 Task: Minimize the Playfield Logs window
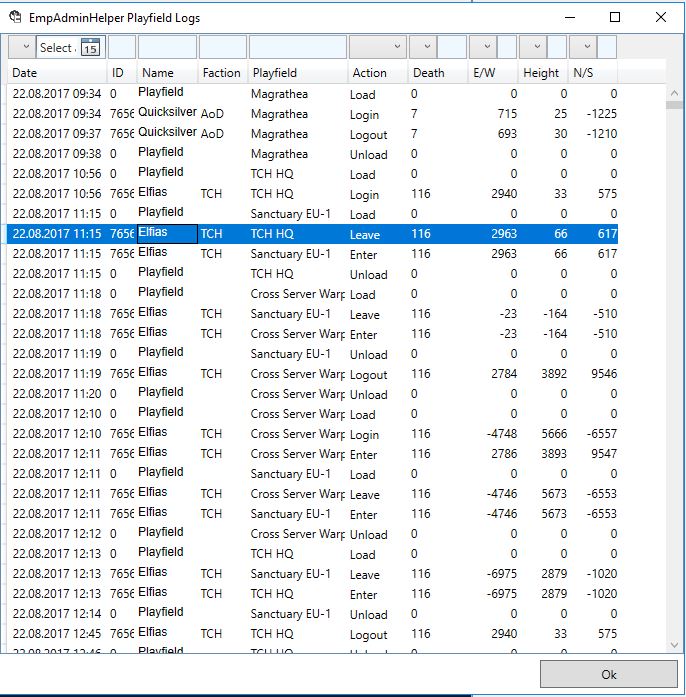570,17
